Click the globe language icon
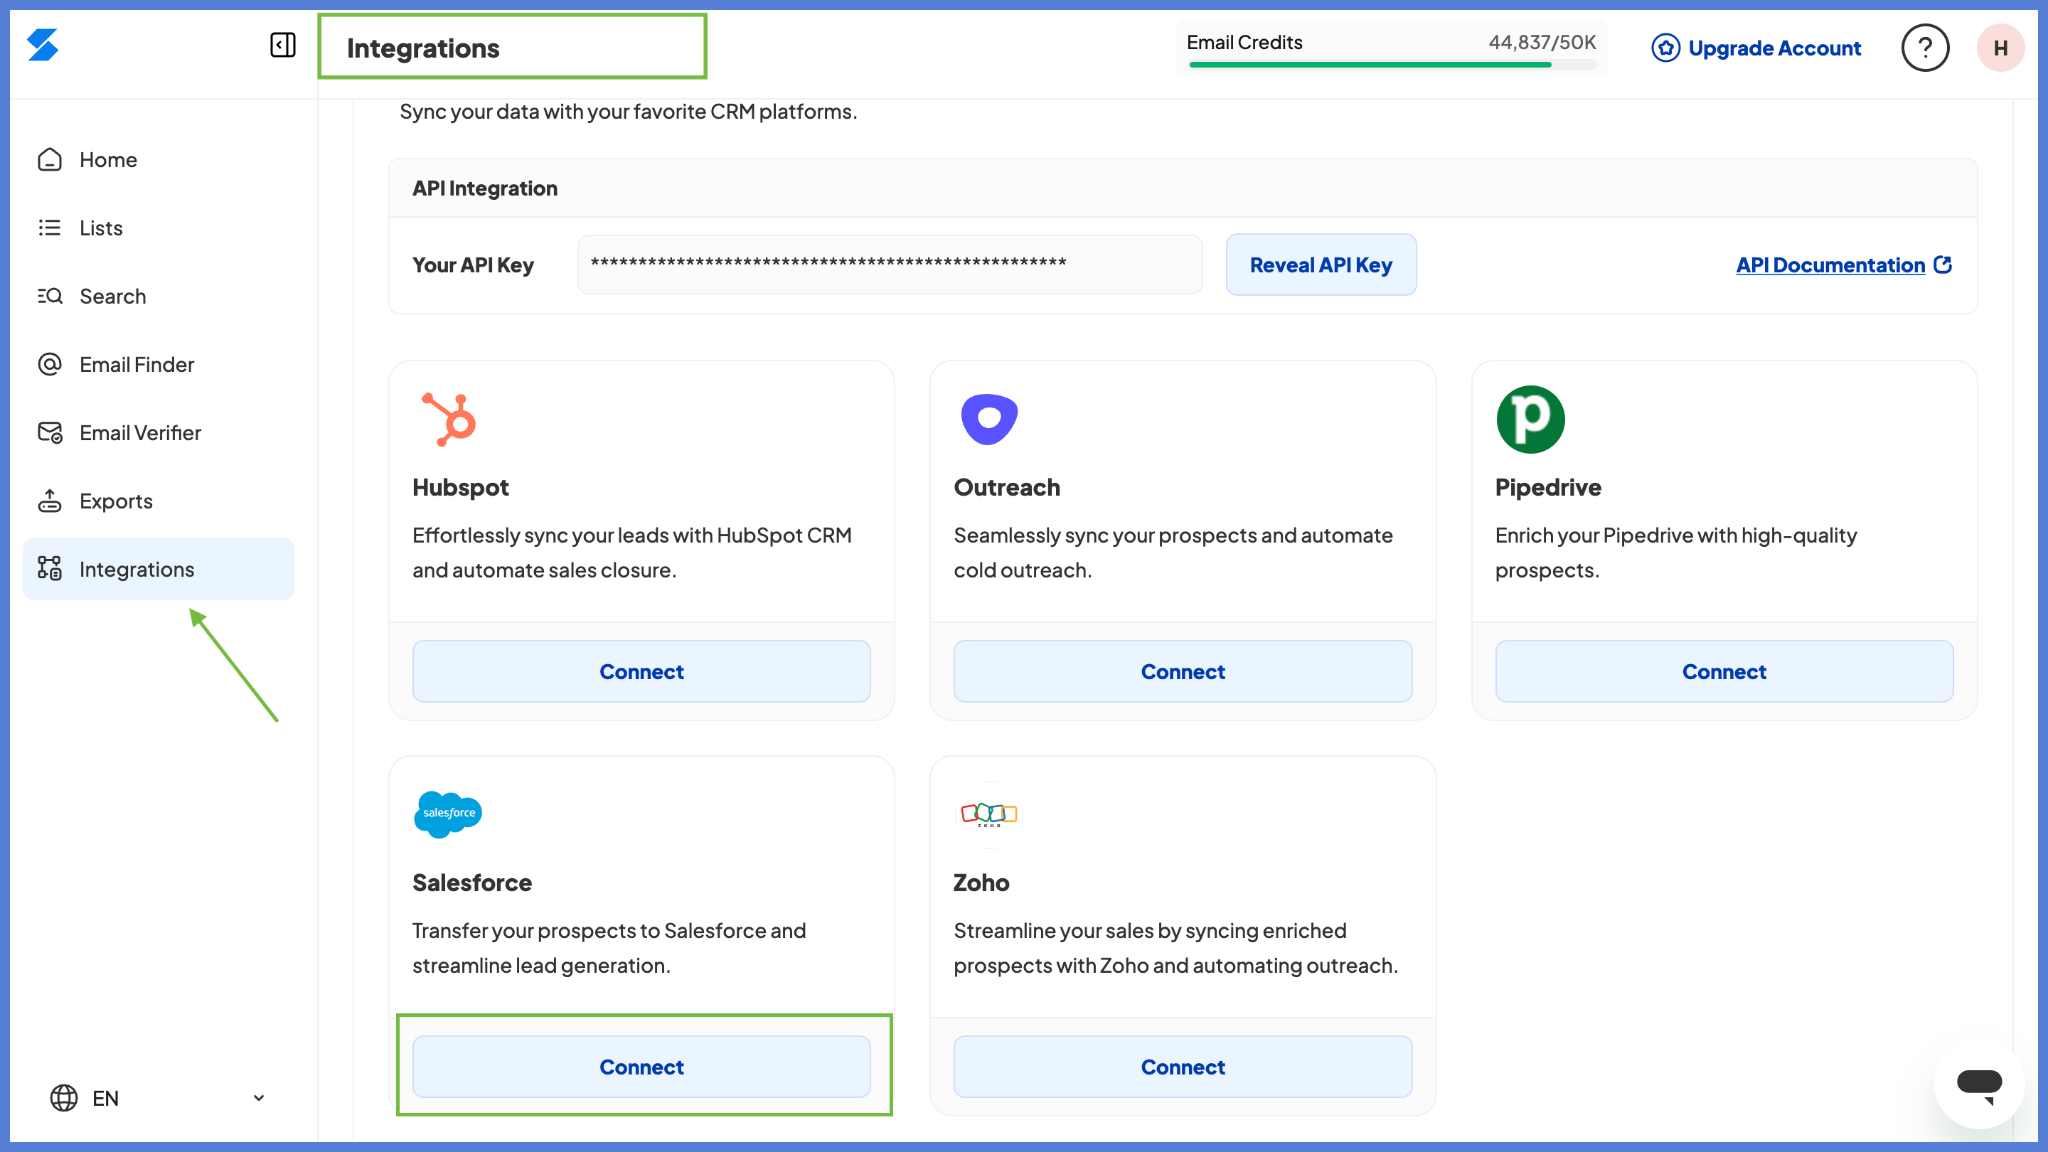Screen dimensions: 2048x1152 64,1098
